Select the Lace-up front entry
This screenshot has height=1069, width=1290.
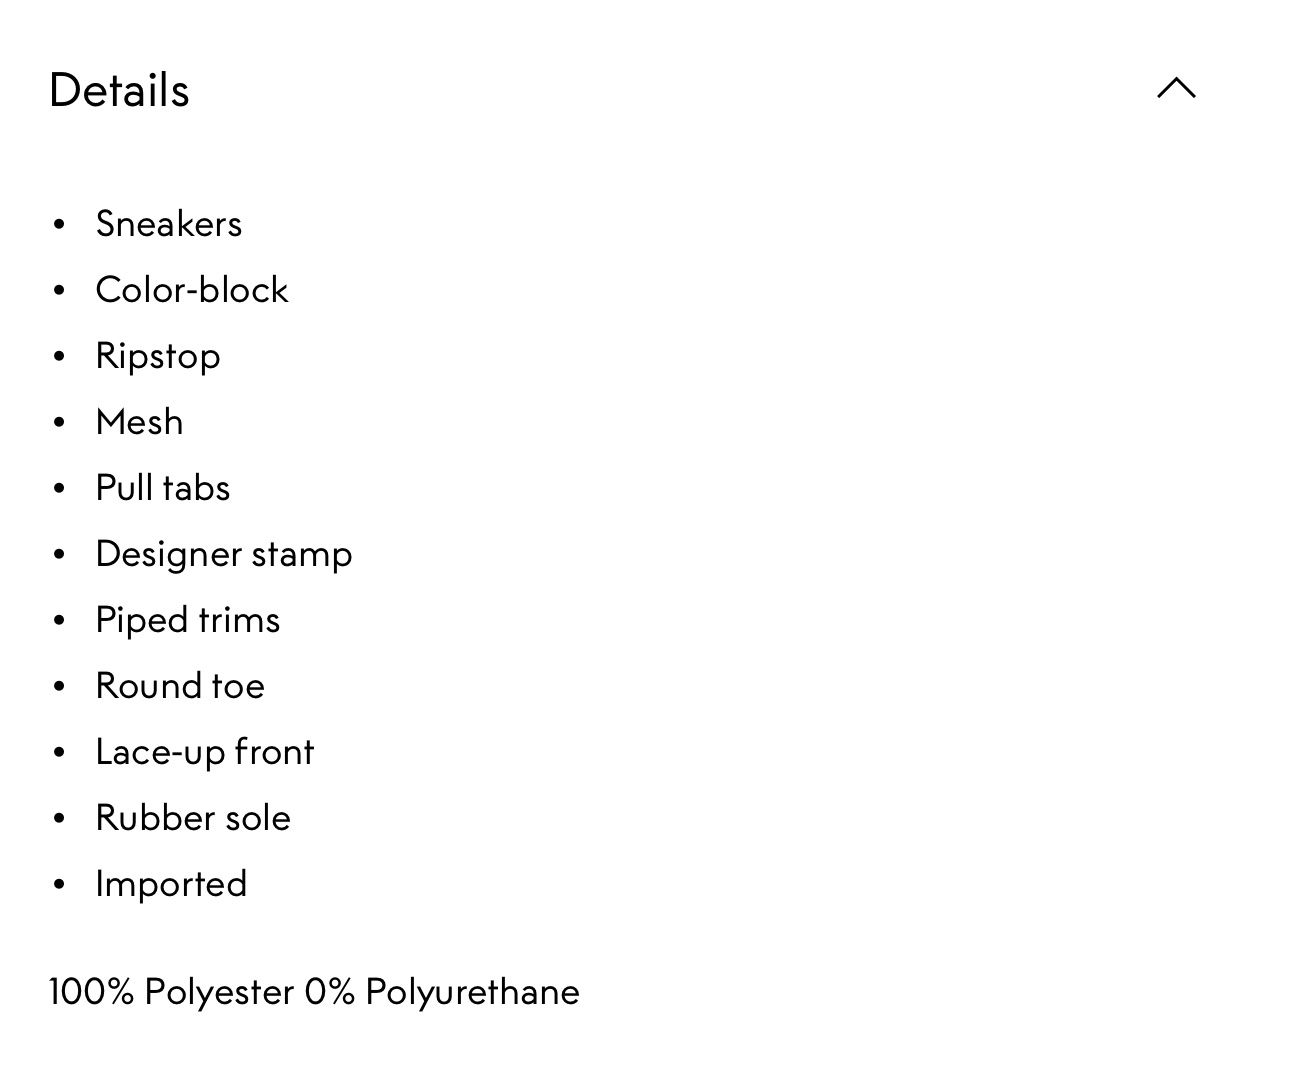[x=205, y=753]
